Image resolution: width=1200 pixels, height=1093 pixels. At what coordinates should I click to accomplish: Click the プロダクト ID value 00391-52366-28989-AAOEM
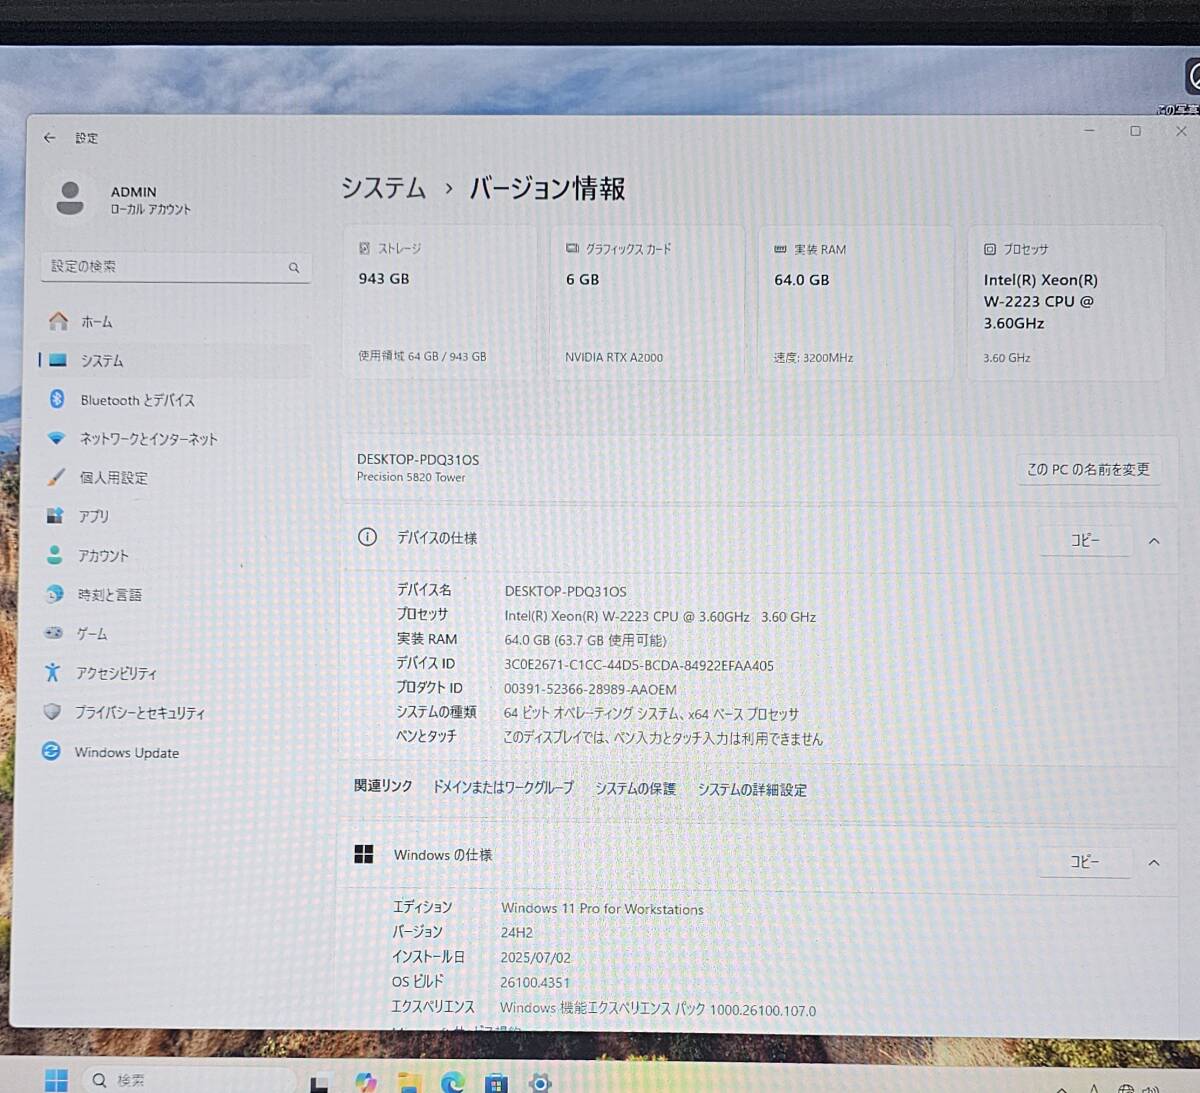click(x=590, y=689)
